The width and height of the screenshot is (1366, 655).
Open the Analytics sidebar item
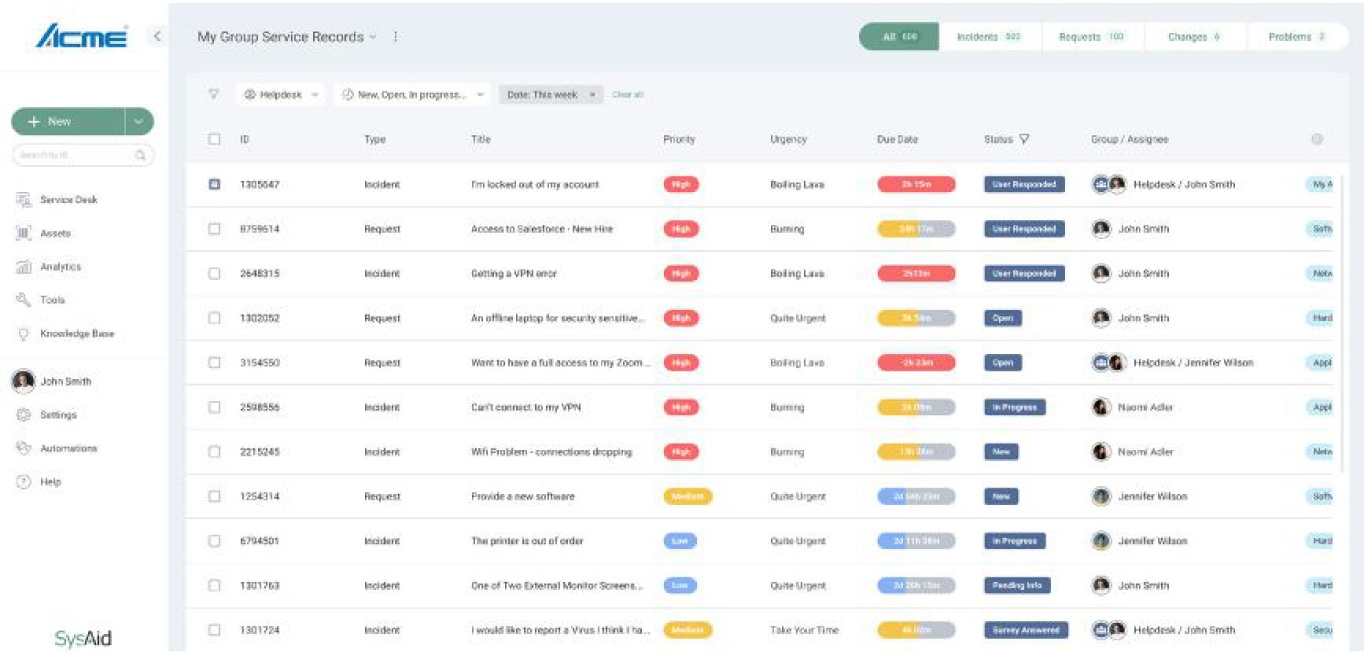(x=49, y=267)
